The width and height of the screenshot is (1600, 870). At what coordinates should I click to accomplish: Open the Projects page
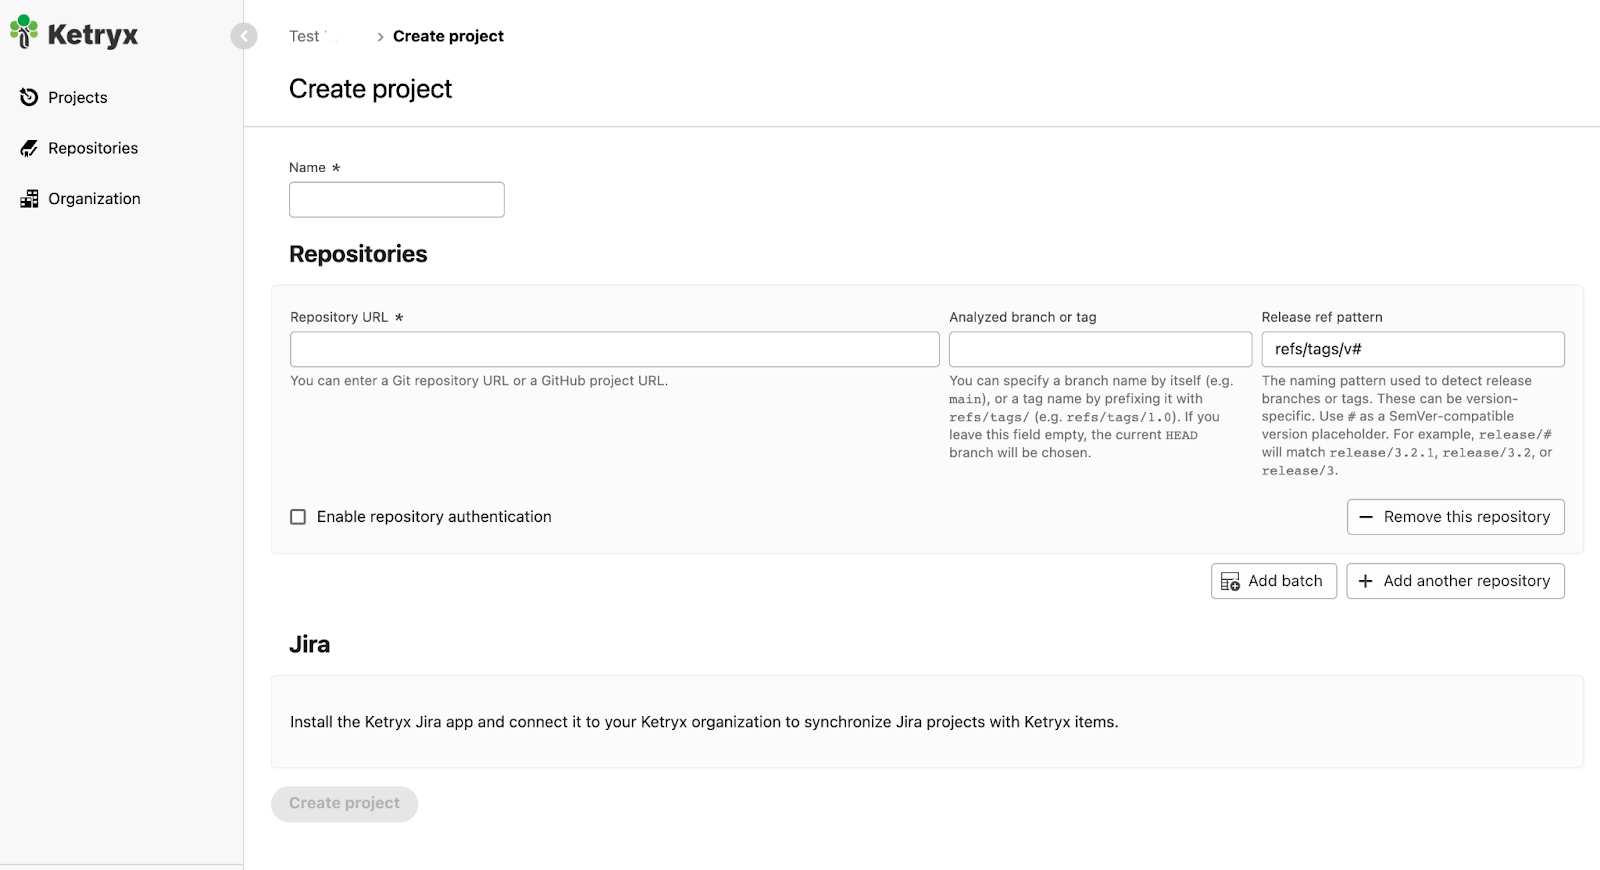tap(77, 97)
